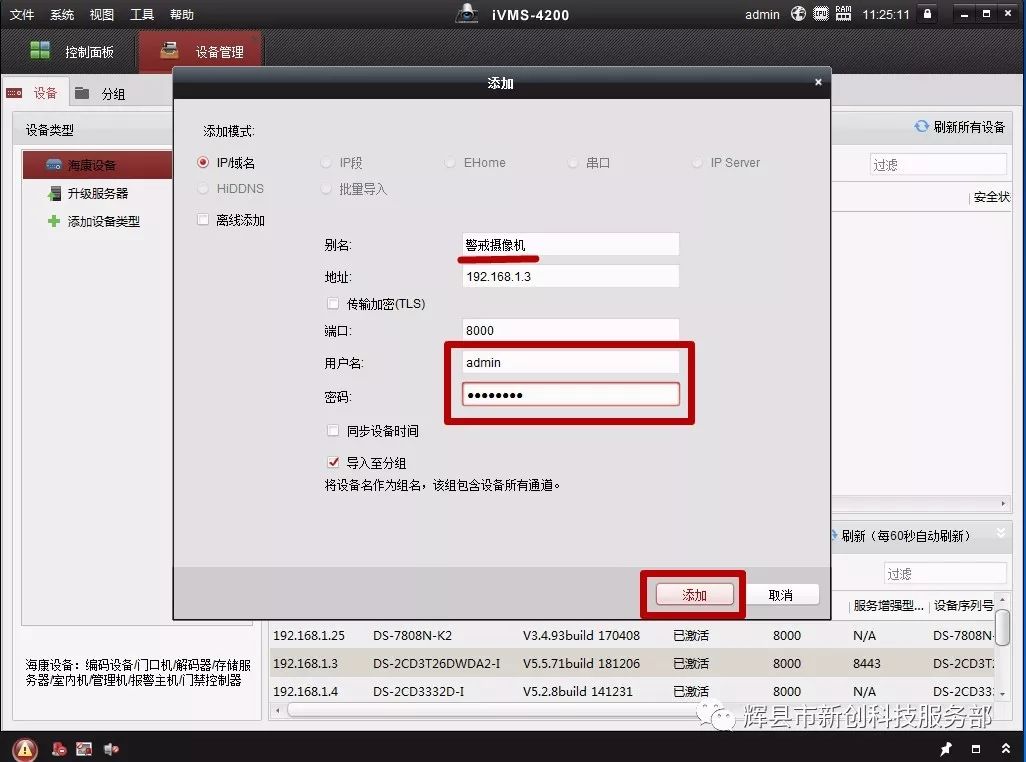Screen dimensions: 1026x762
Task: Click the alarm picture popup icon
Action: pos(84,749)
